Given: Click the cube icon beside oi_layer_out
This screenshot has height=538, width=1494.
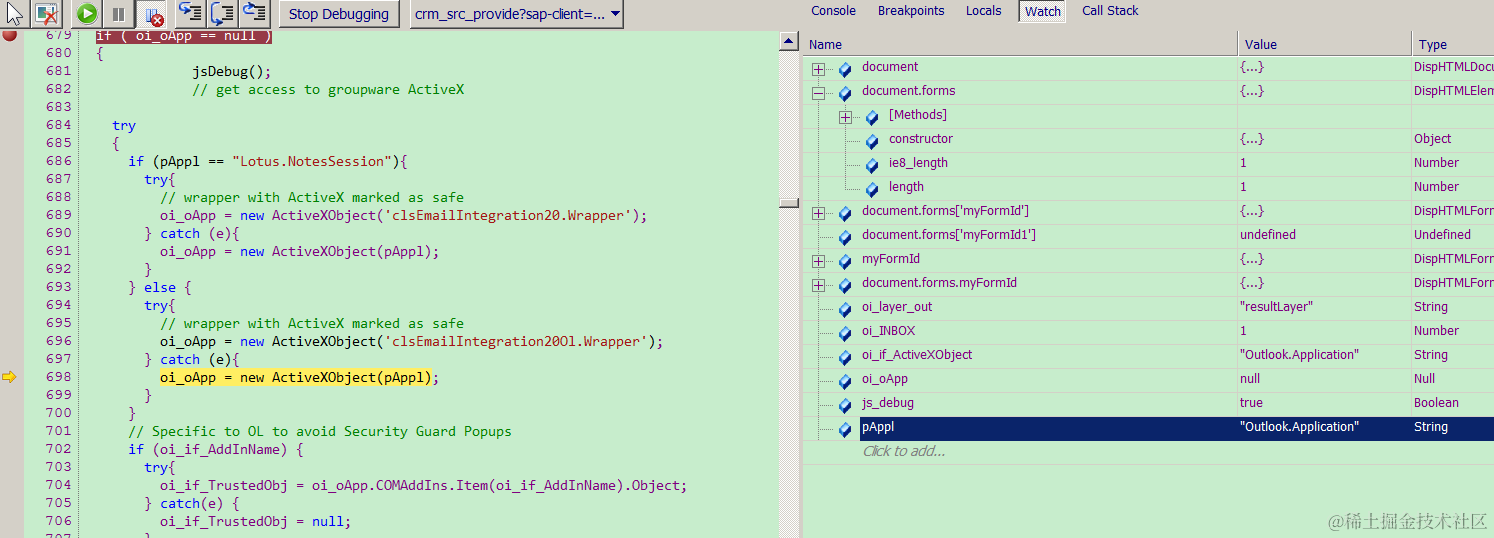Looking at the screenshot, I should click(845, 309).
